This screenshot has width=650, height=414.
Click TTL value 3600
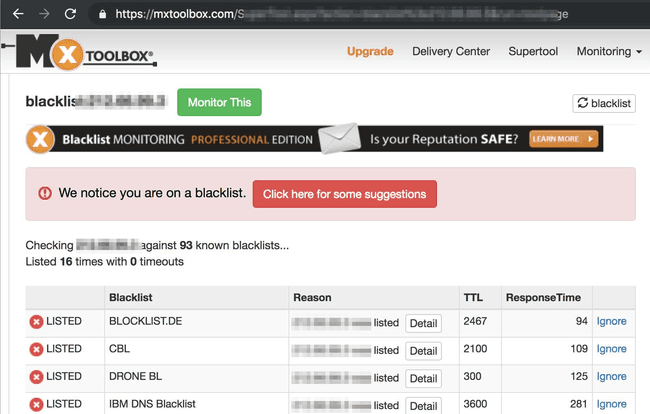point(475,404)
